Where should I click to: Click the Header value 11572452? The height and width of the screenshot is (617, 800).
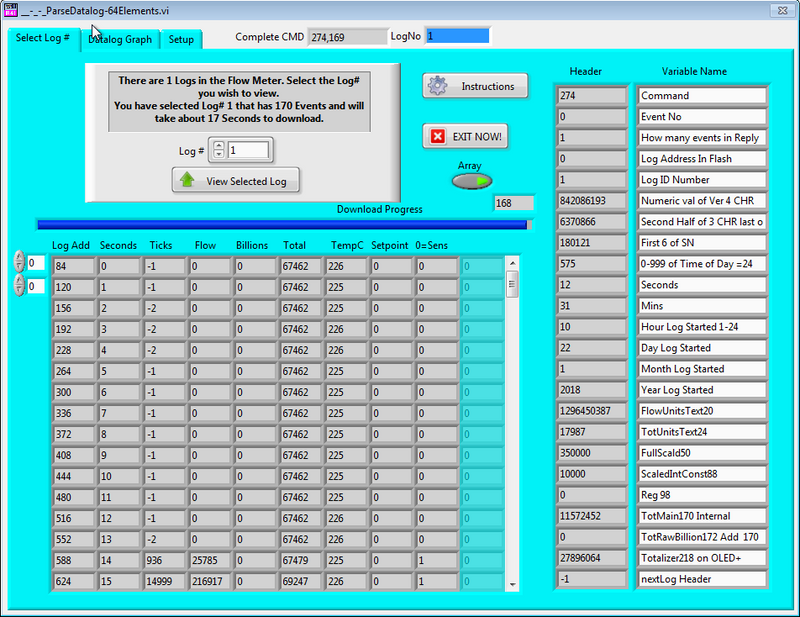click(x=592, y=515)
